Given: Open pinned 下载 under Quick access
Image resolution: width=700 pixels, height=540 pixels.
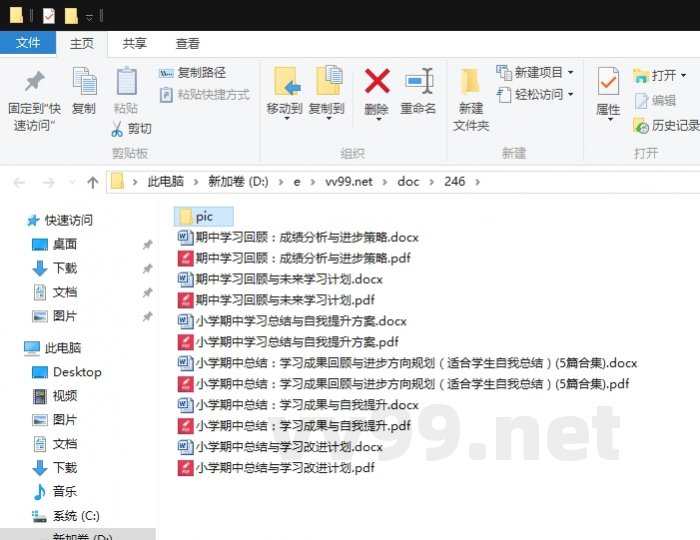Looking at the screenshot, I should pos(54,268).
